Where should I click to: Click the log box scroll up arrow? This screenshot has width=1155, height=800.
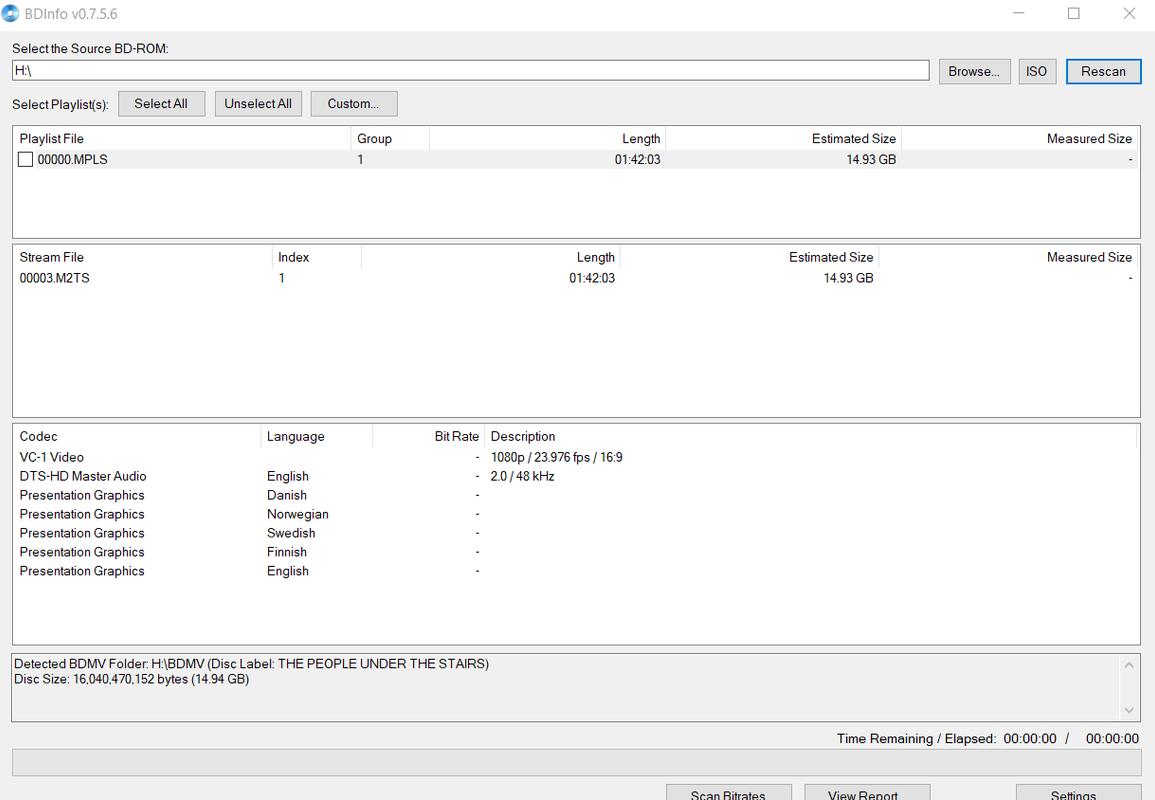(1128, 665)
